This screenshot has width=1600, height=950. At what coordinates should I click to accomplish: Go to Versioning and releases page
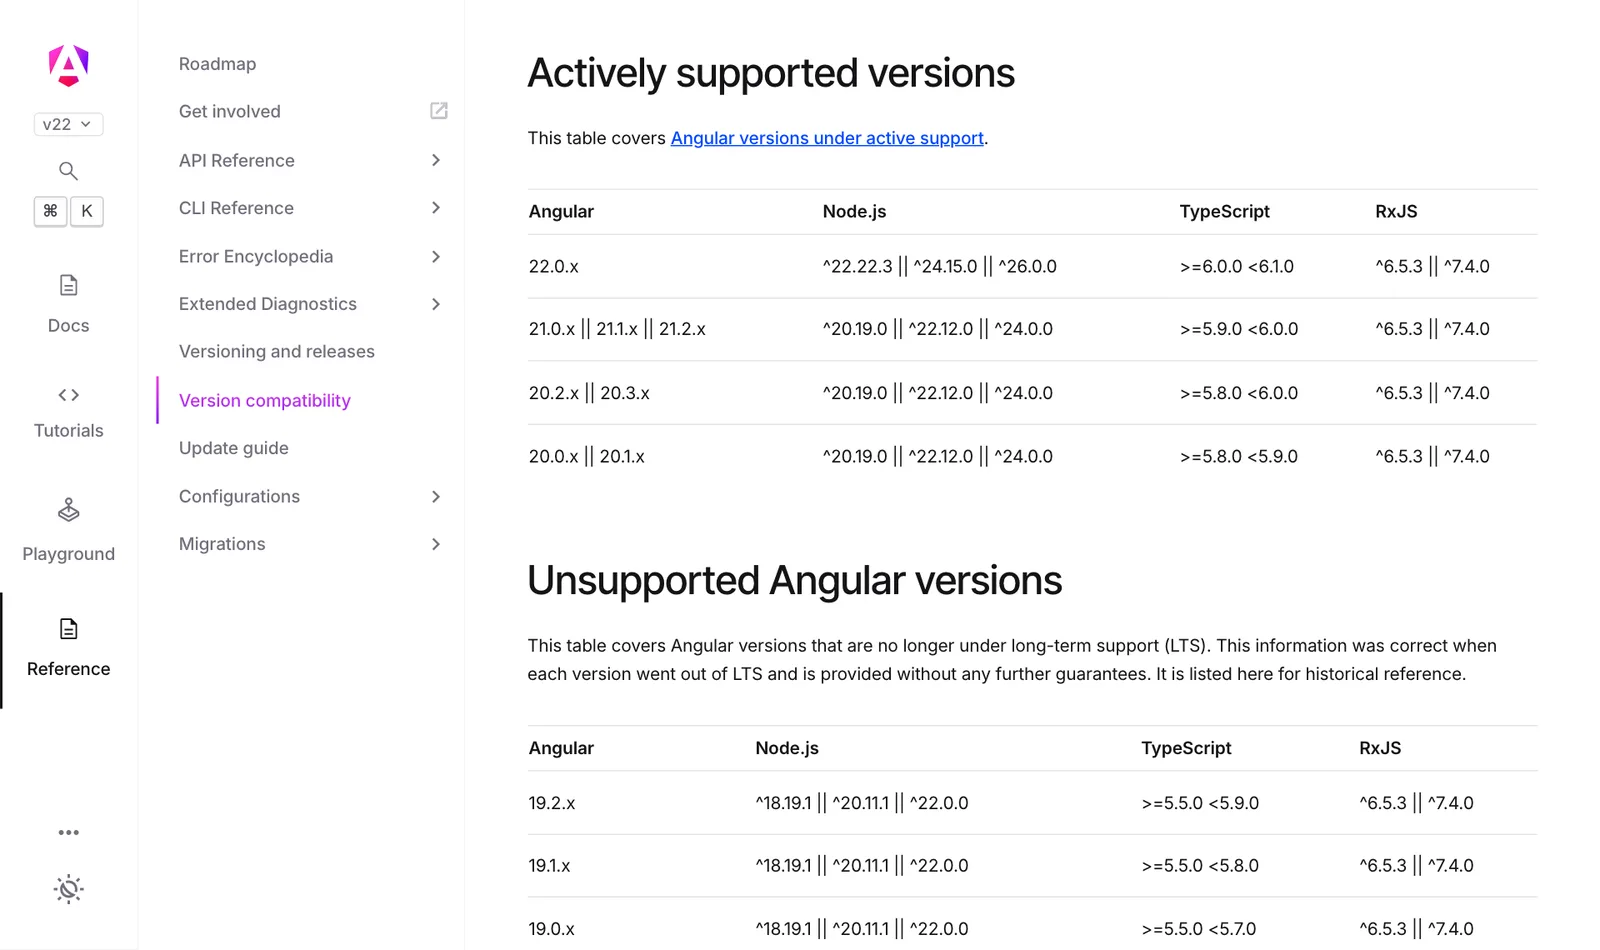point(277,352)
